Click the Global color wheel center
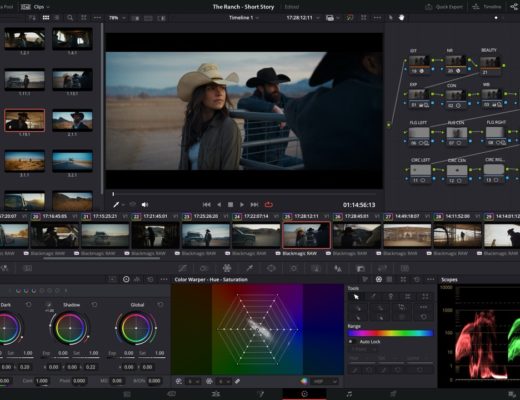The height and width of the screenshot is (400, 520). [x=136, y=328]
